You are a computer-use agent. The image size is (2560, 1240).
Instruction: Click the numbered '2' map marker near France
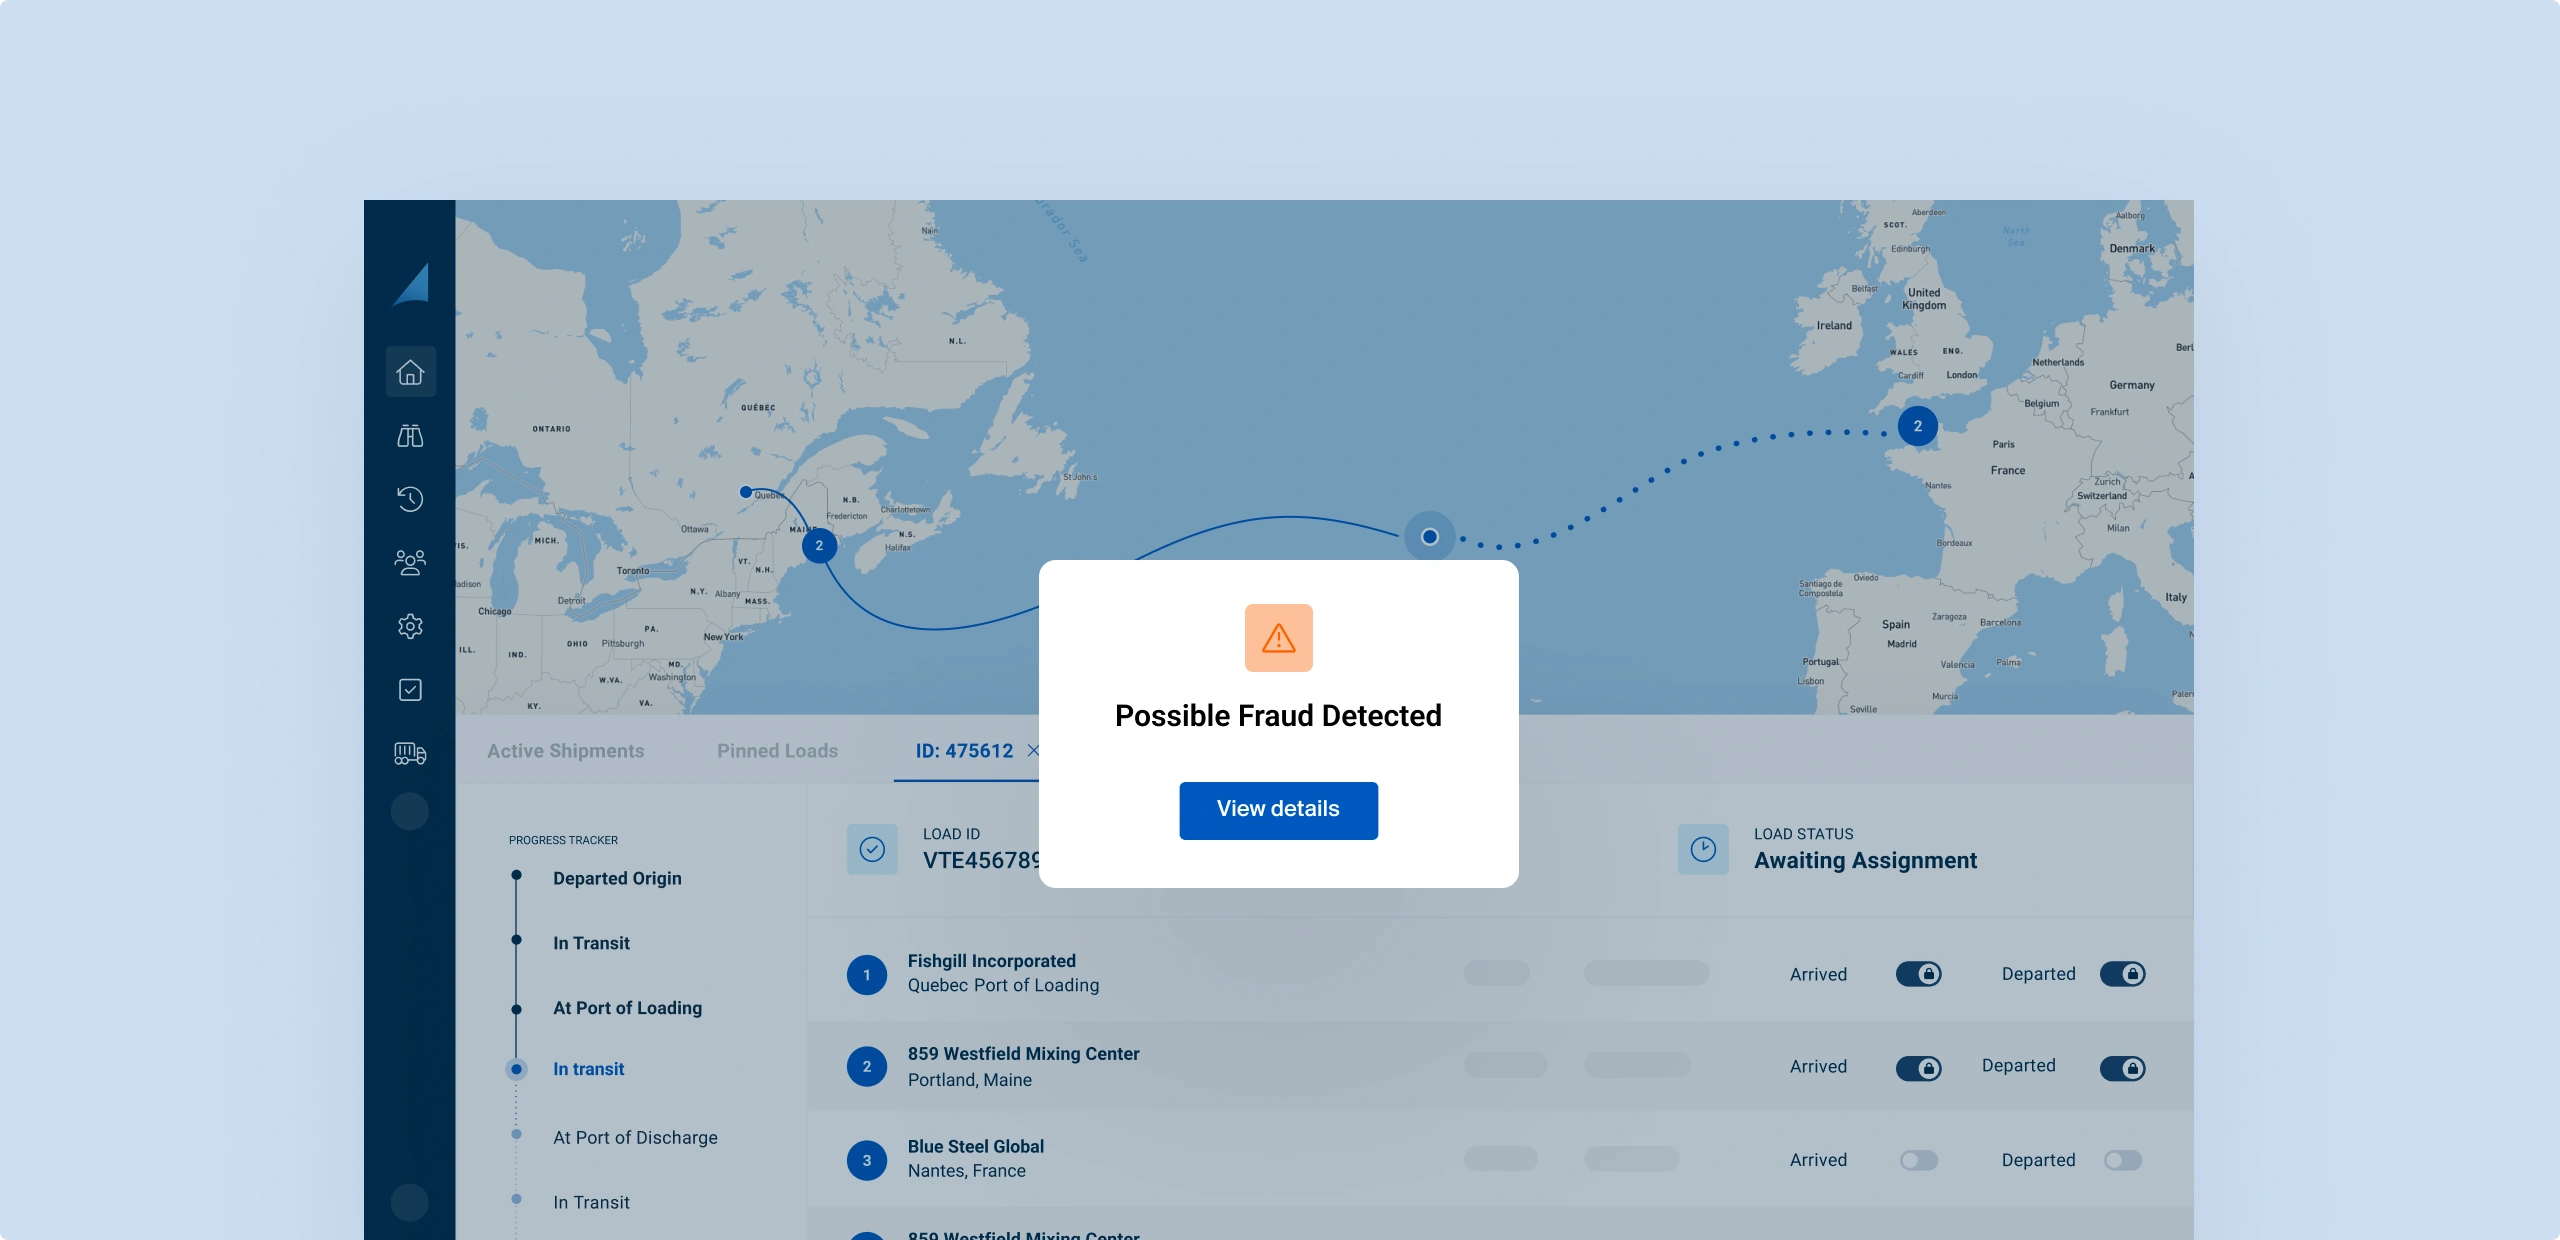(x=1917, y=425)
